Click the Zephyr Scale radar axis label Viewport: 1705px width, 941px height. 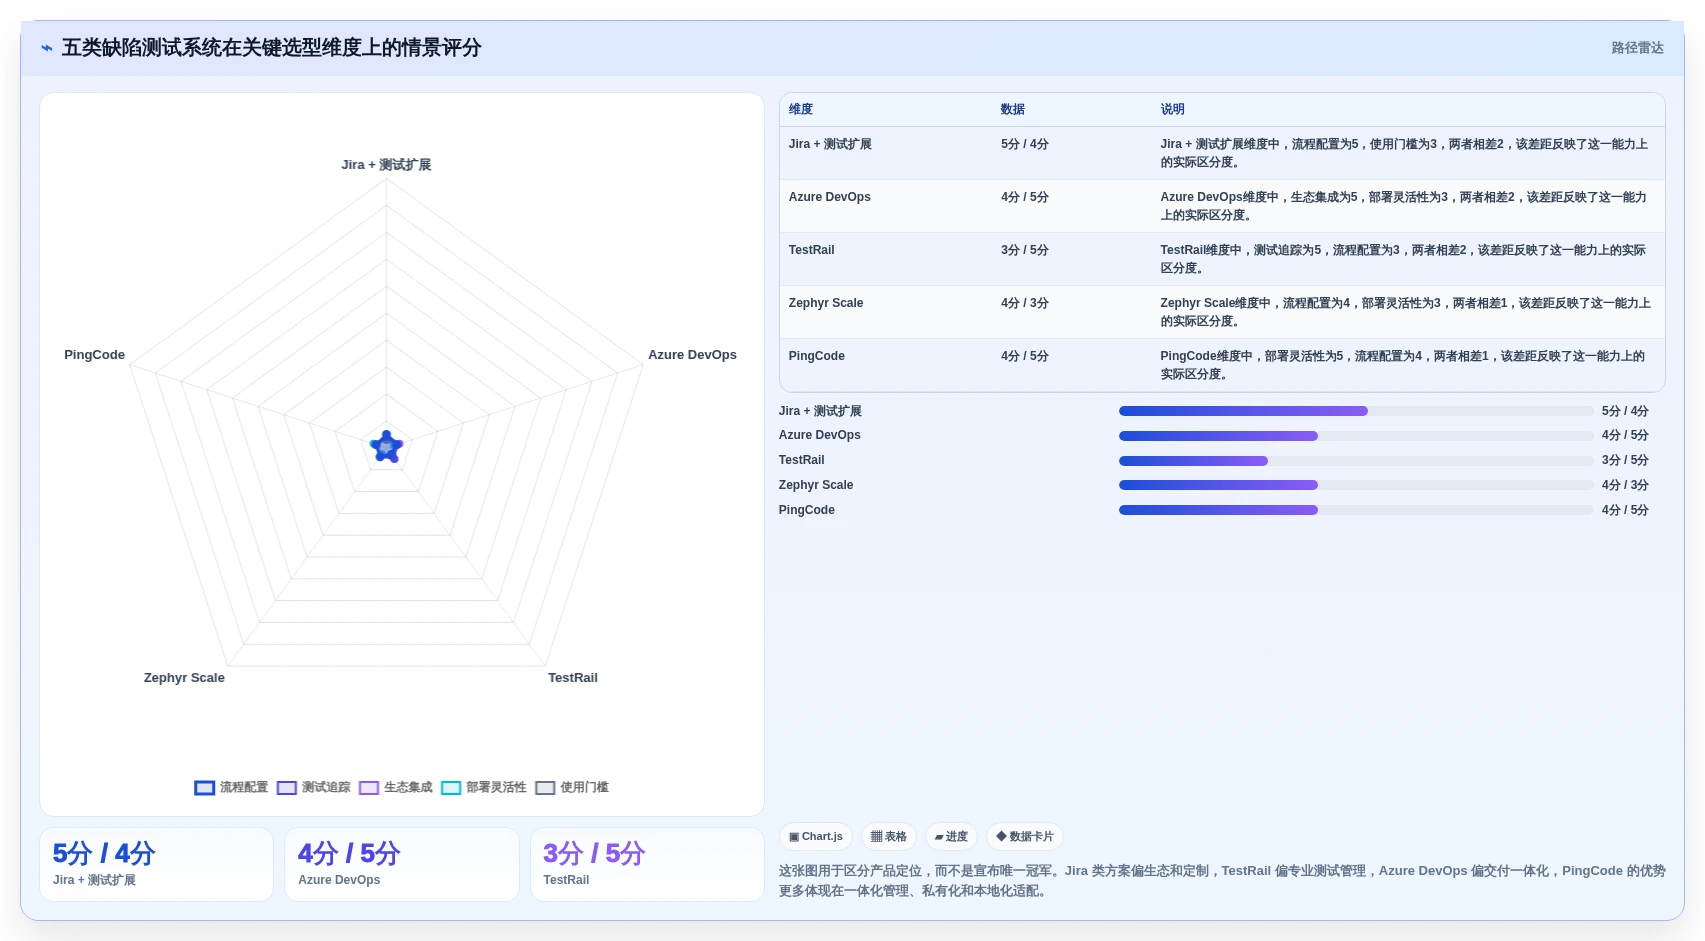(x=184, y=678)
